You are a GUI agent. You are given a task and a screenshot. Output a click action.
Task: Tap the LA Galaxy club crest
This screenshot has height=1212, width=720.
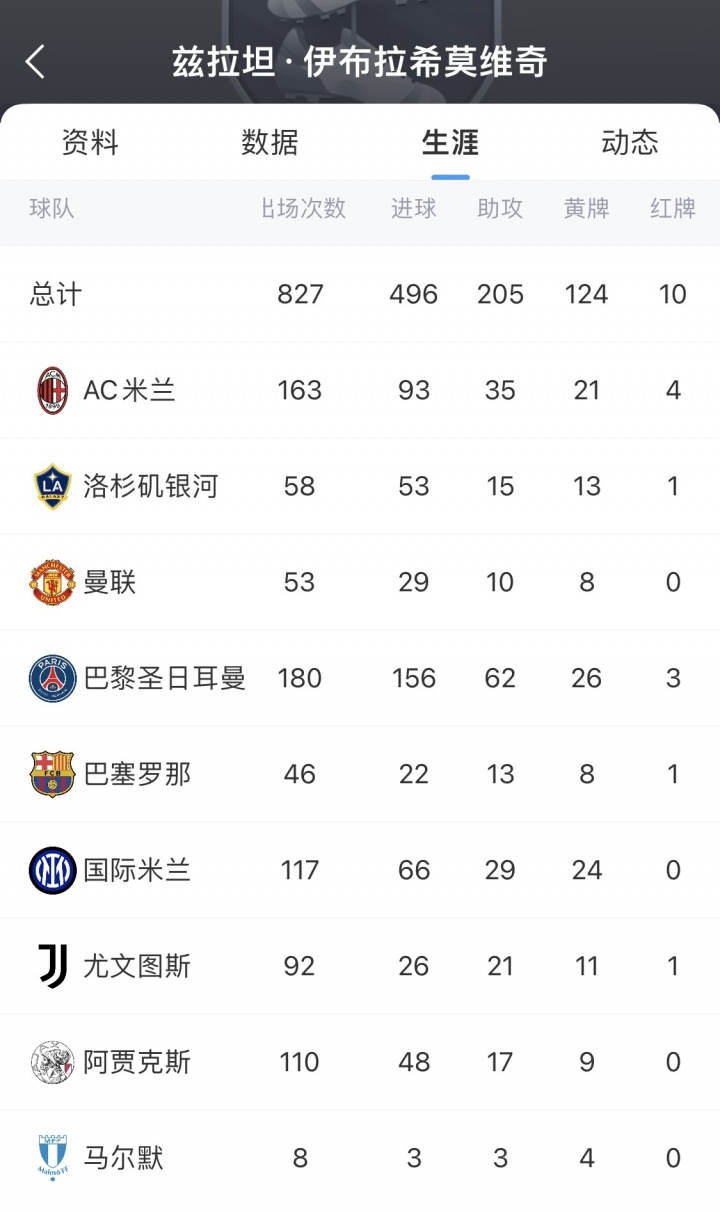(x=52, y=486)
